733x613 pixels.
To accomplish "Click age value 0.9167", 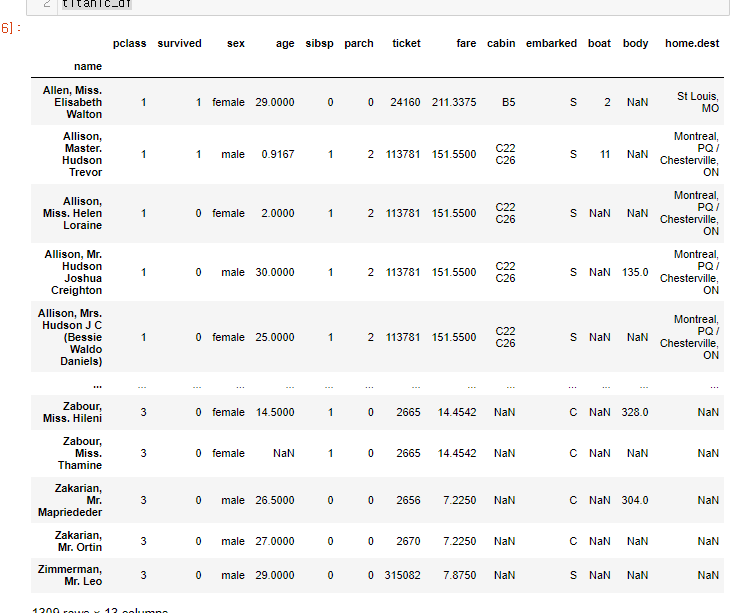I will (278, 154).
